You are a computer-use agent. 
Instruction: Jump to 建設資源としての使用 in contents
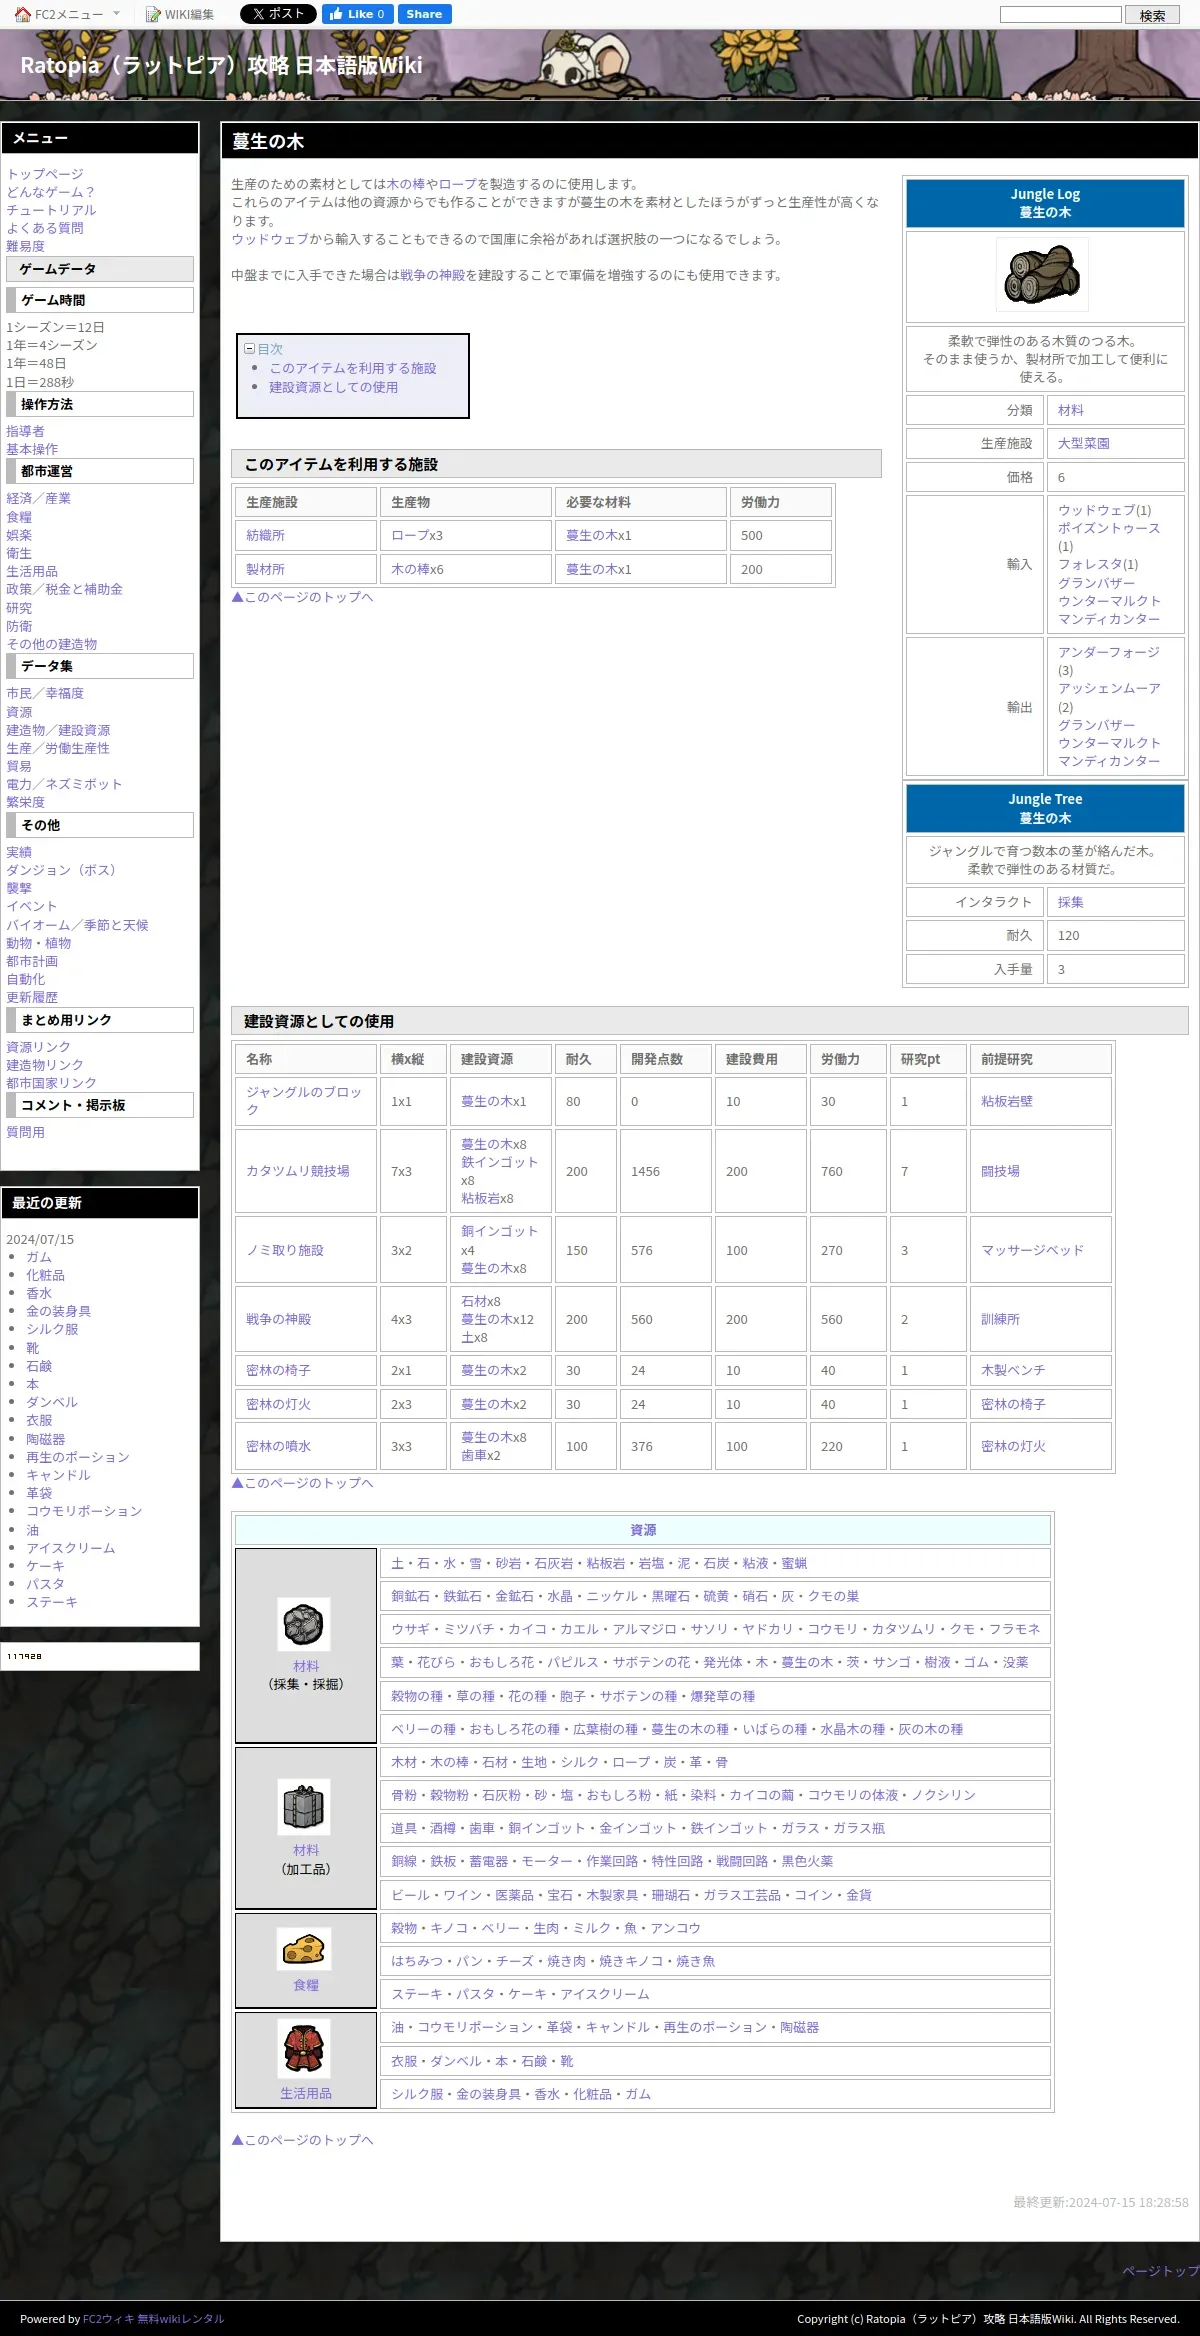click(x=333, y=387)
